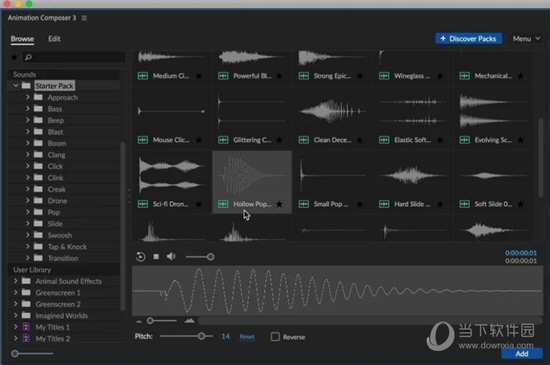Click the loop playback icon
Viewport: 550px width, 365px height.
pyautogui.click(x=141, y=257)
